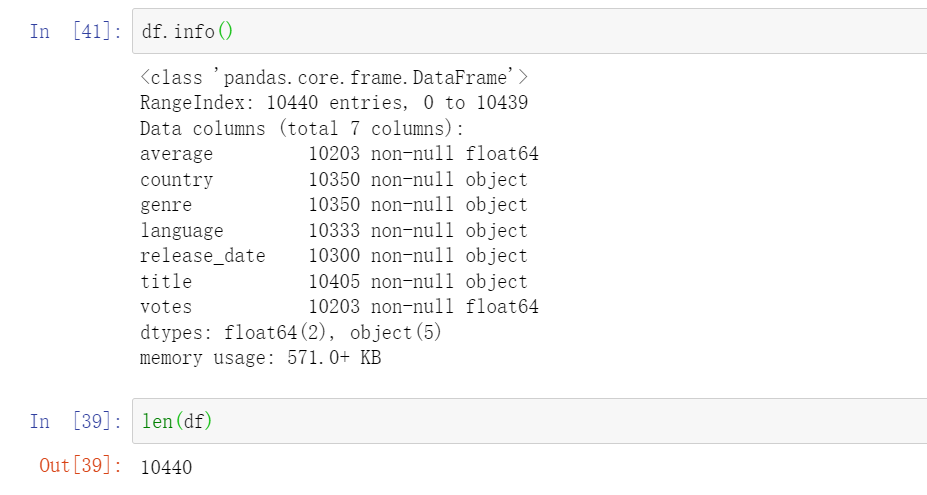This screenshot has width=927, height=495.
Task: Click the 'language' column row
Action: click(x=333, y=231)
